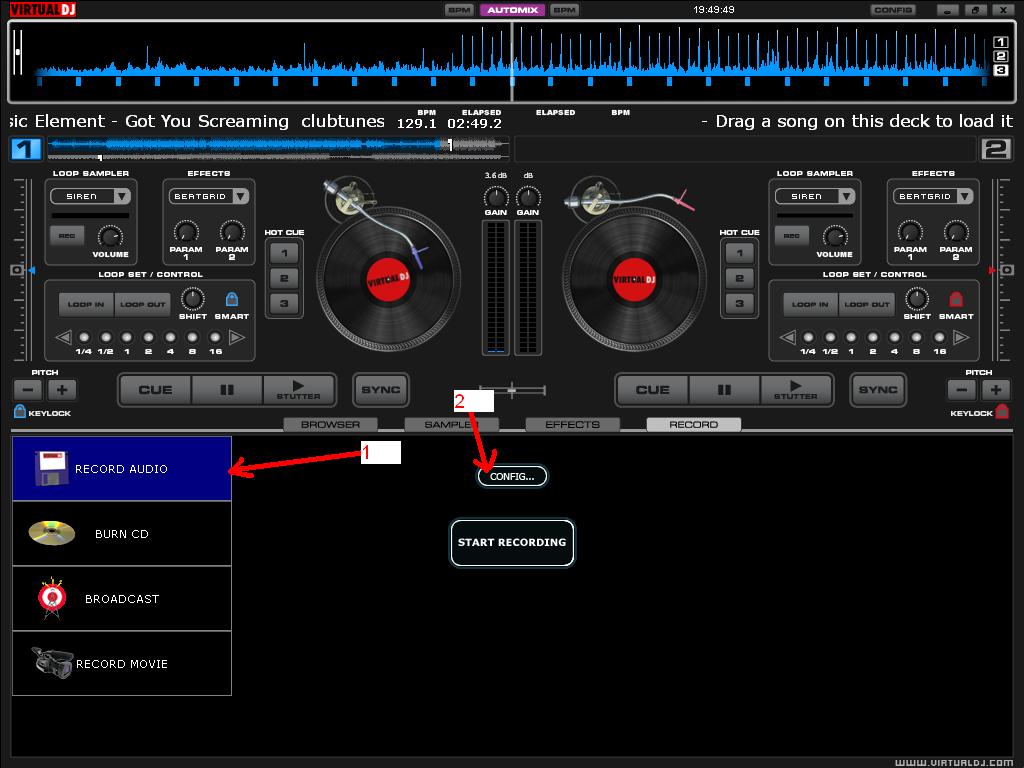The height and width of the screenshot is (768, 1024).
Task: Seek in deck 1 song overview waveform
Action: [x=278, y=149]
